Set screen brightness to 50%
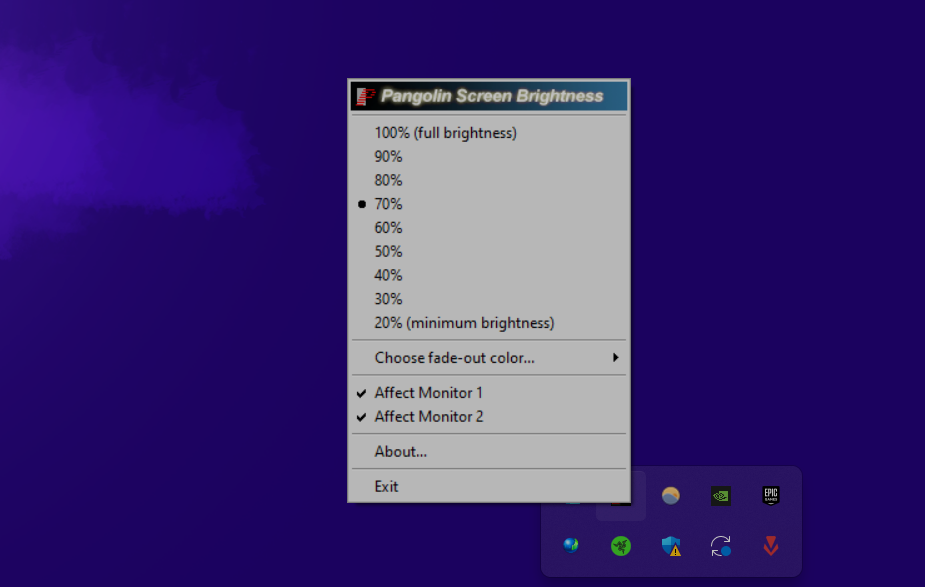Image resolution: width=925 pixels, height=587 pixels. click(388, 252)
